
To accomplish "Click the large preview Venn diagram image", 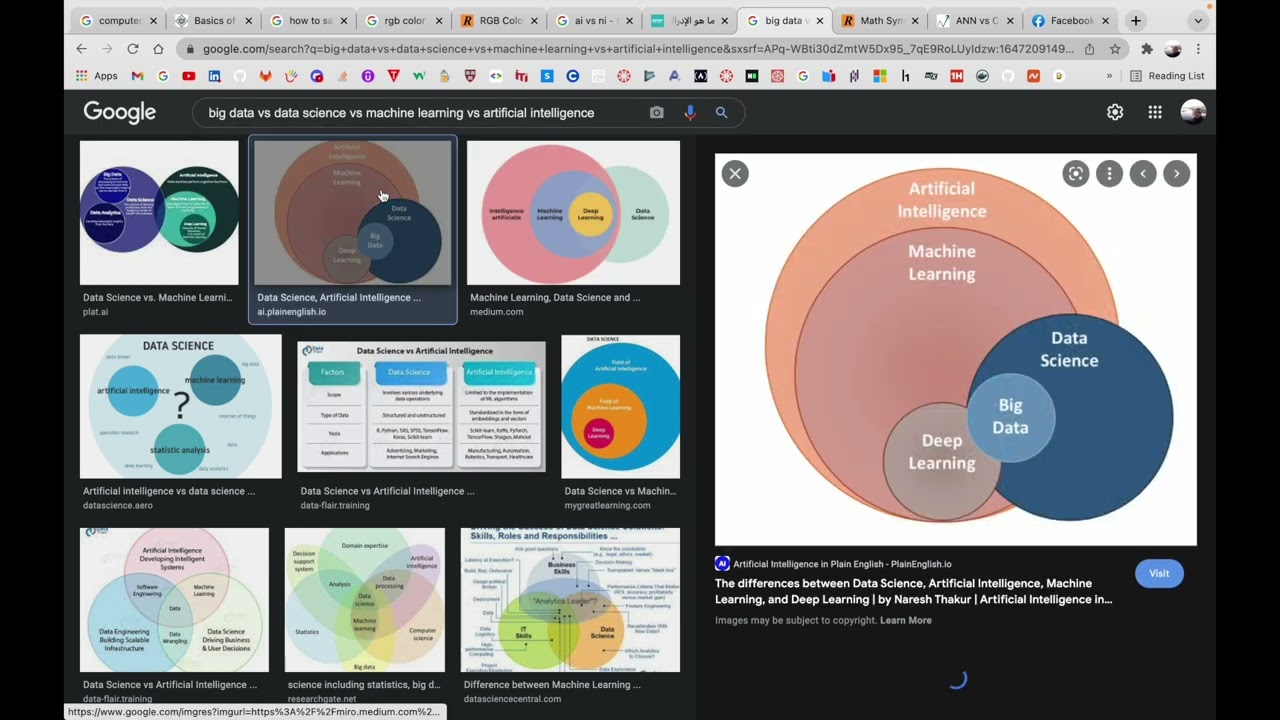I will [955, 349].
